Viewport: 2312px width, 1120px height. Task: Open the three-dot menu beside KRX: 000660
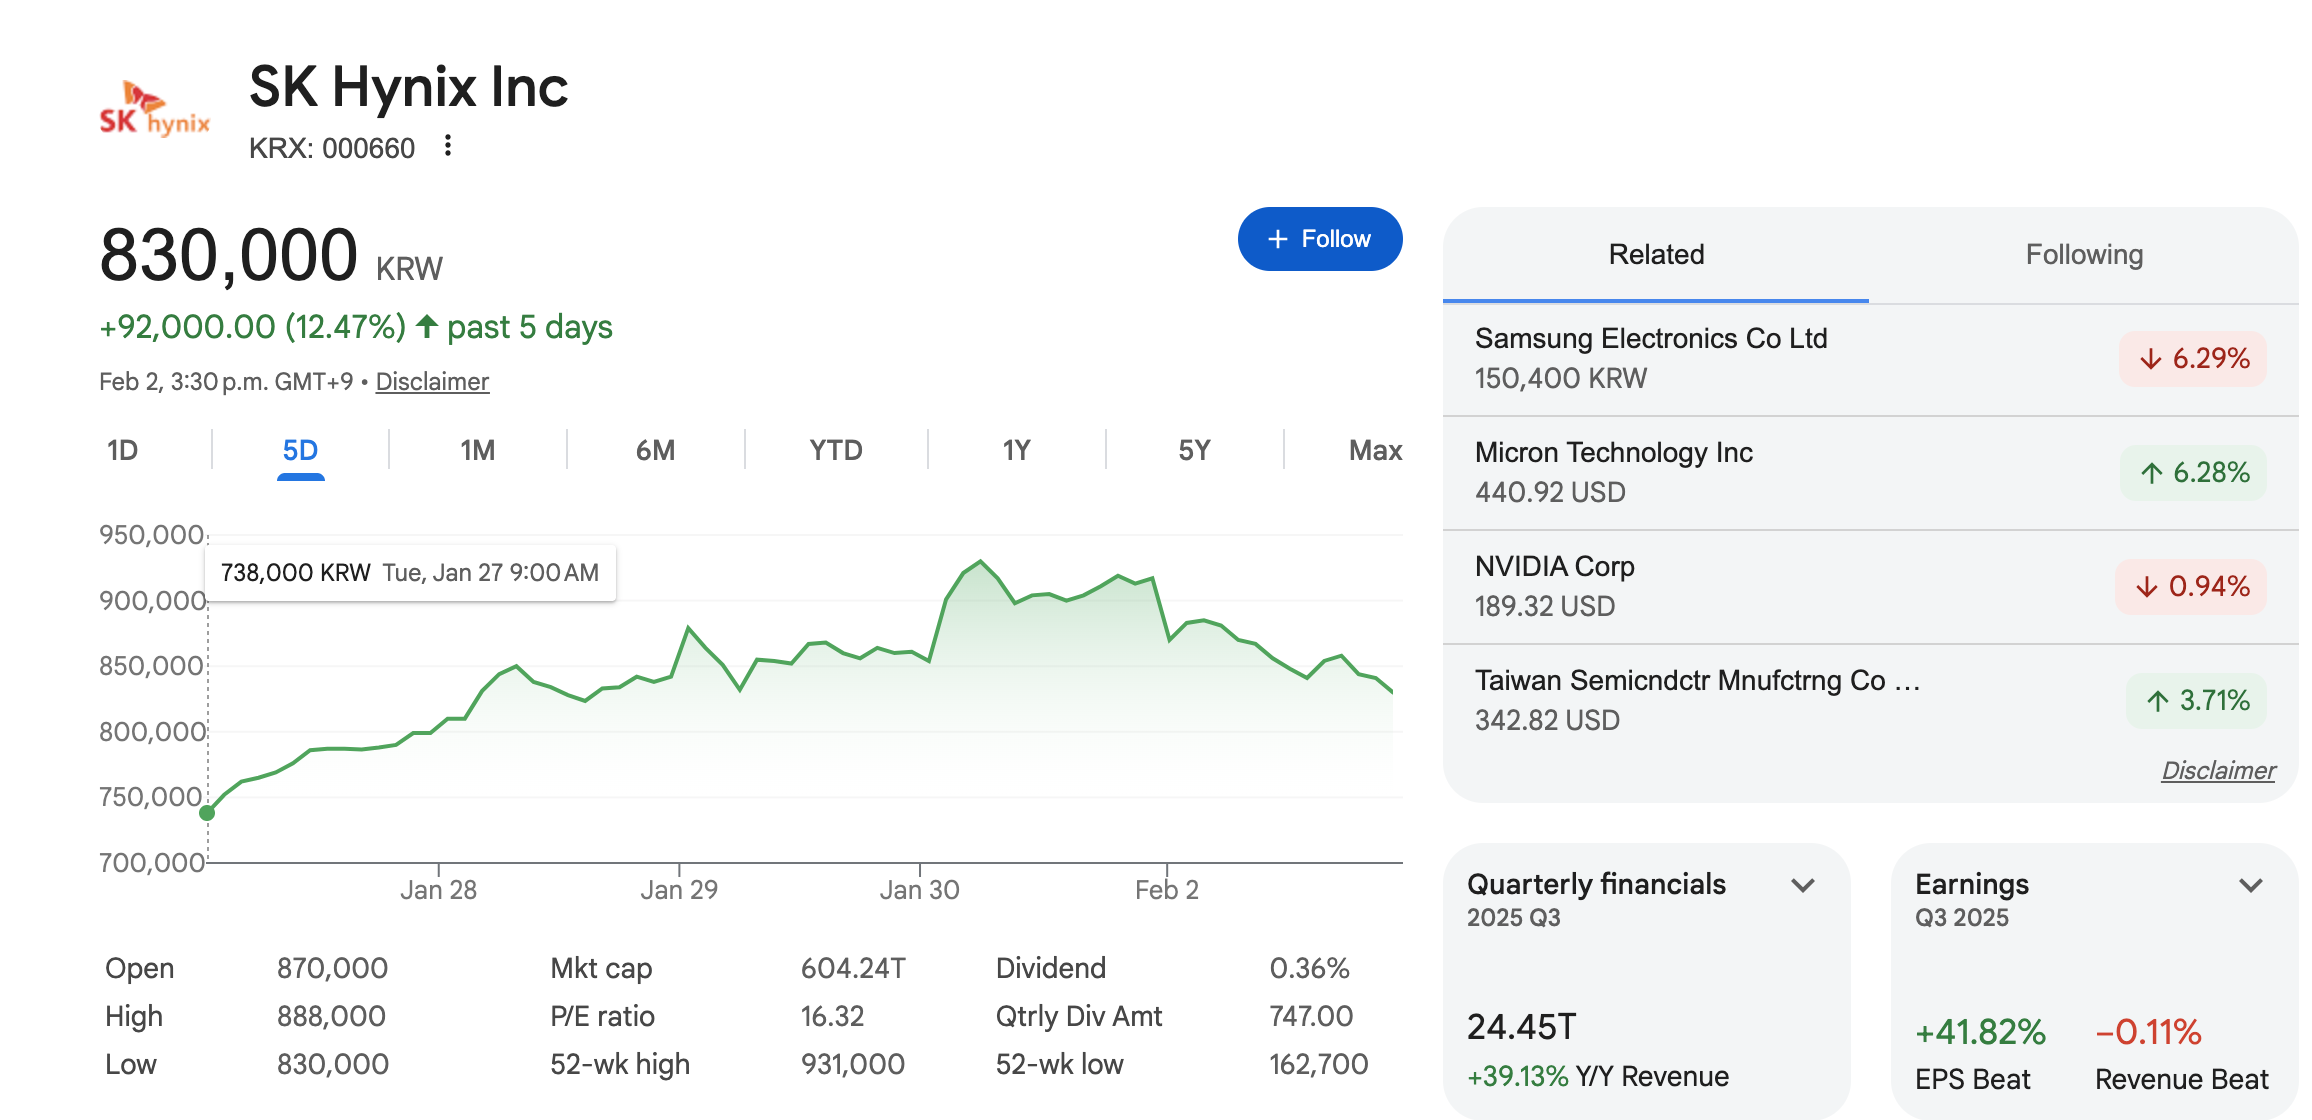[x=448, y=146]
